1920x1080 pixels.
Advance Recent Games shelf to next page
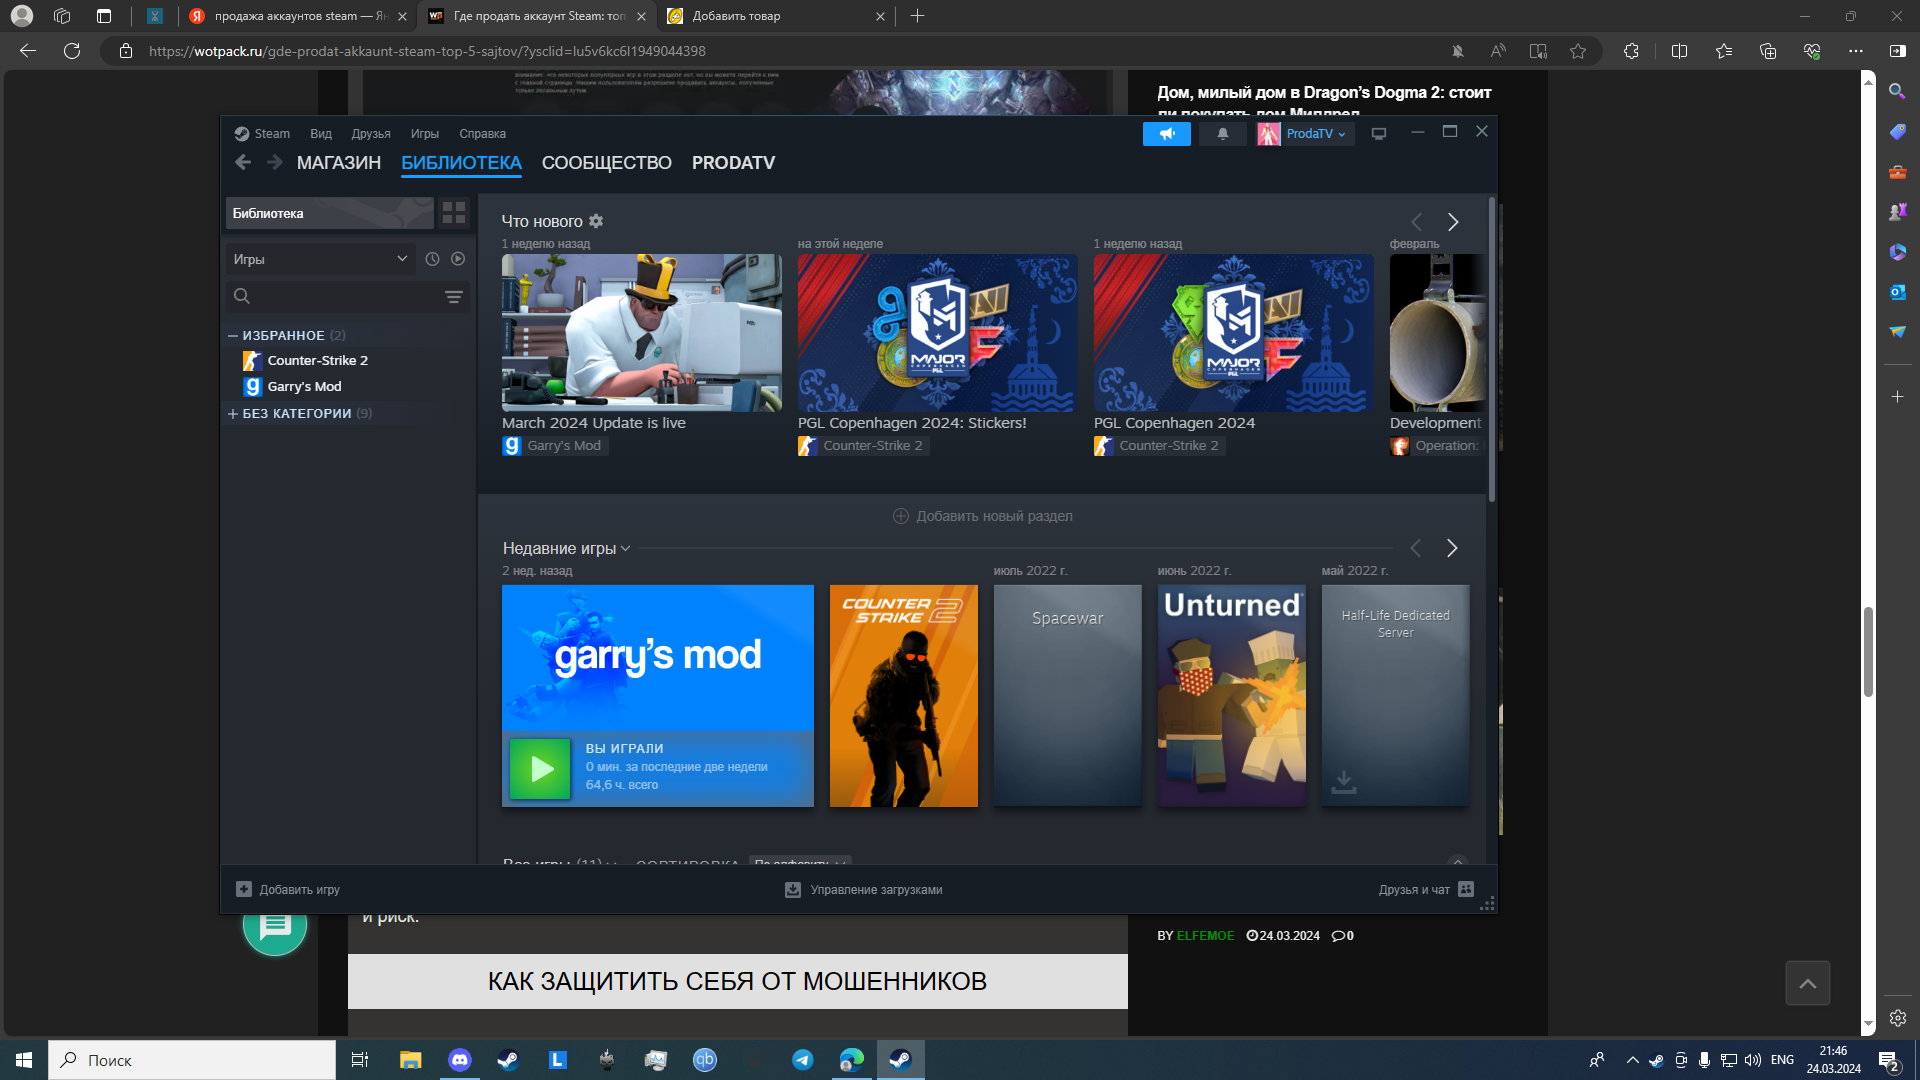1452,548
